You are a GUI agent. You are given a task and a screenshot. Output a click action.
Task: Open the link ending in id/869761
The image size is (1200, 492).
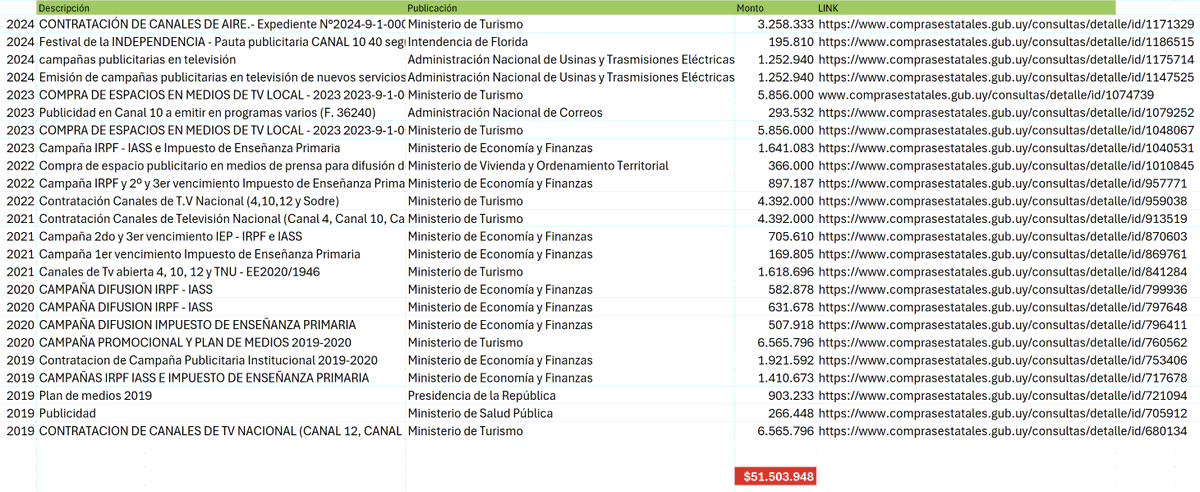(x=1002, y=254)
